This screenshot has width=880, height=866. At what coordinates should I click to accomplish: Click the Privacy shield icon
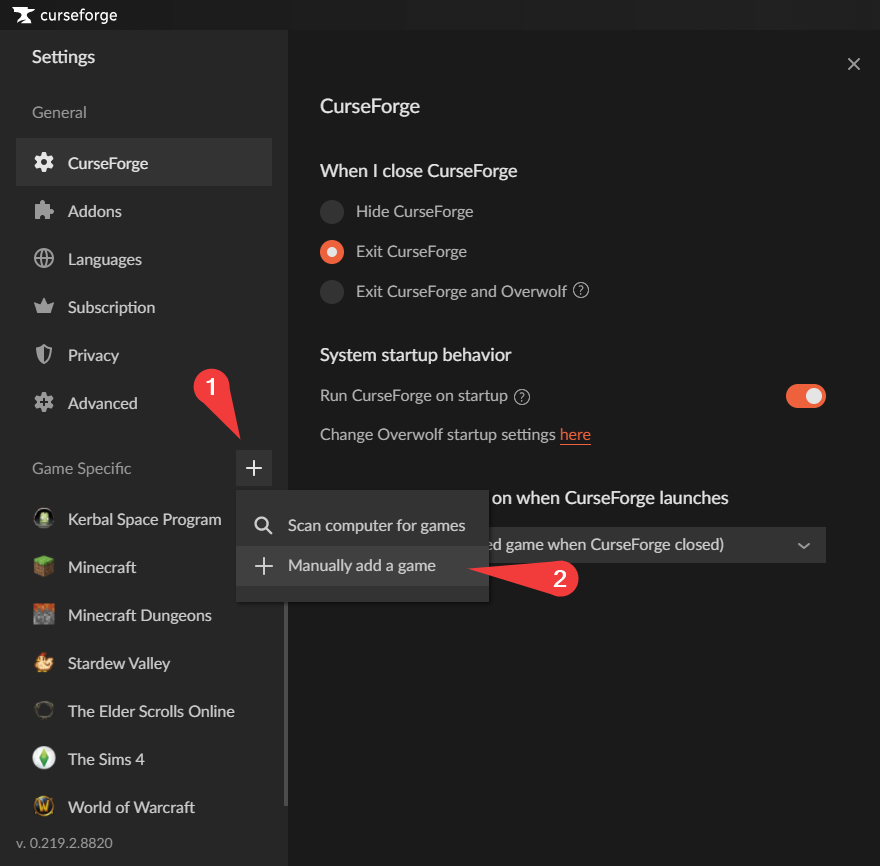click(x=44, y=355)
